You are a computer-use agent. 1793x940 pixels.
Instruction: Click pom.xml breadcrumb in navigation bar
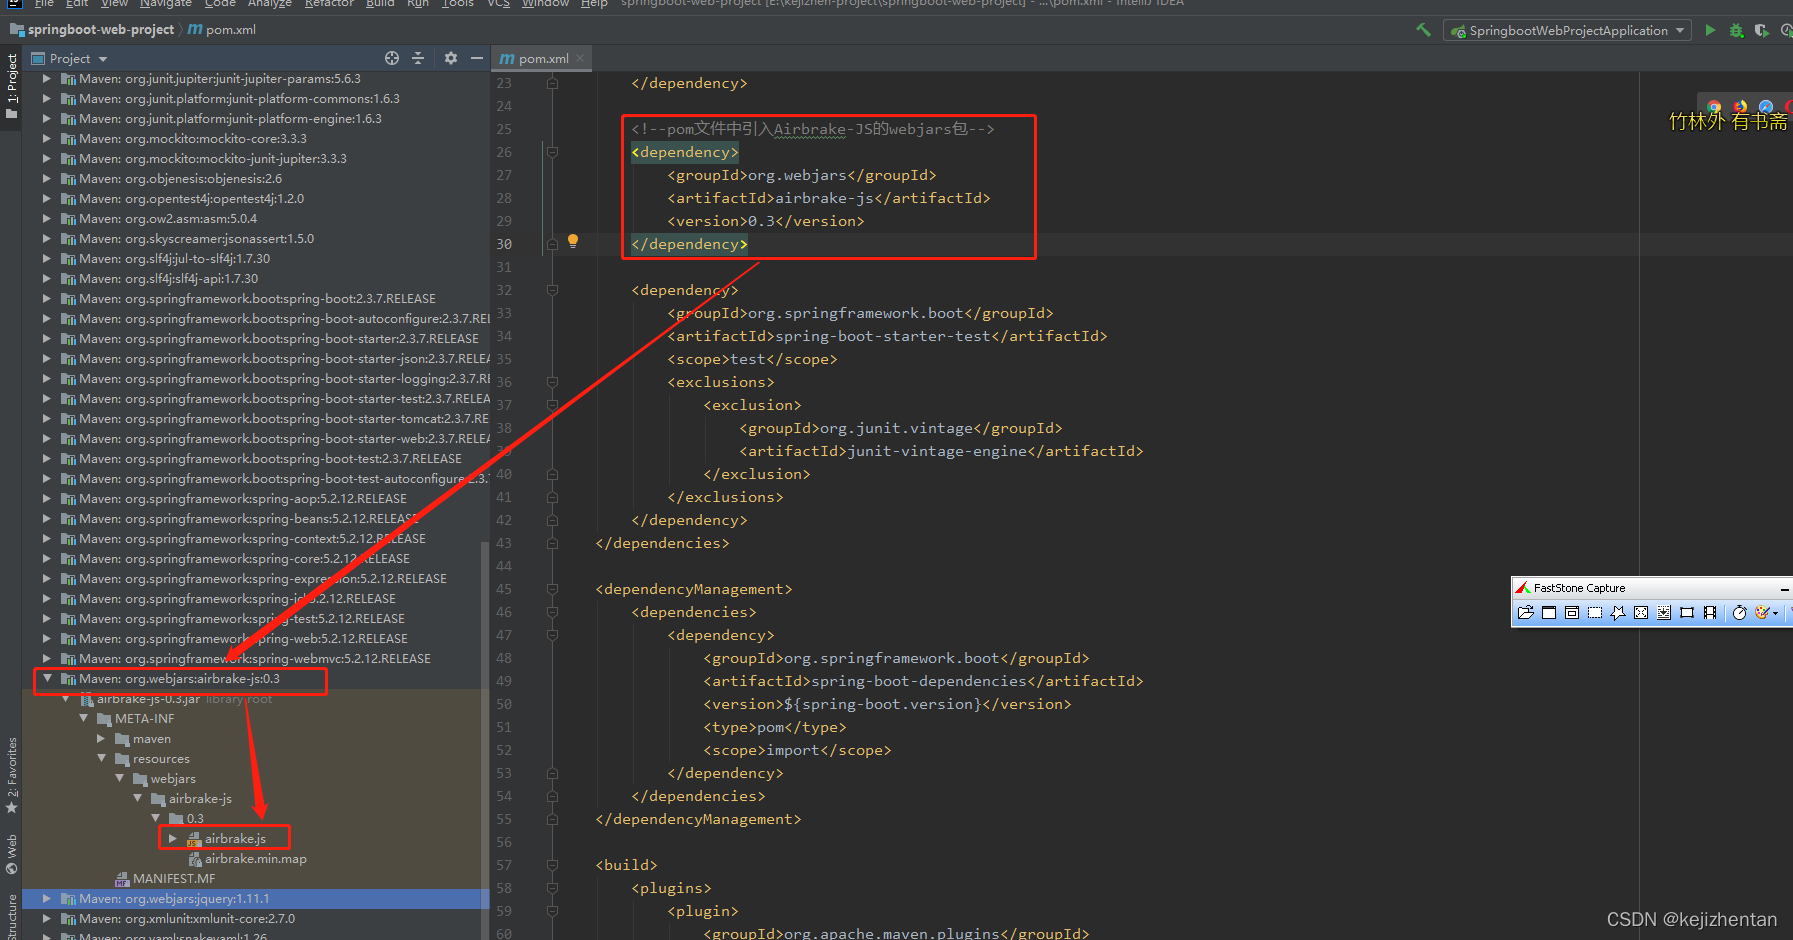pos(222,30)
